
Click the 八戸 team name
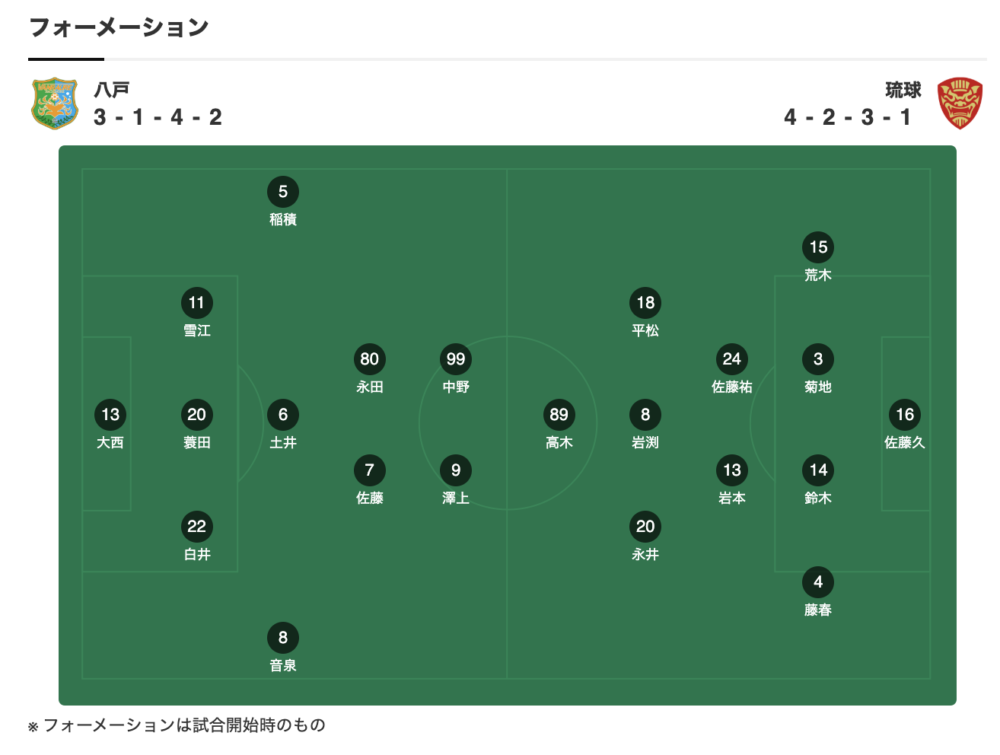click(x=112, y=90)
